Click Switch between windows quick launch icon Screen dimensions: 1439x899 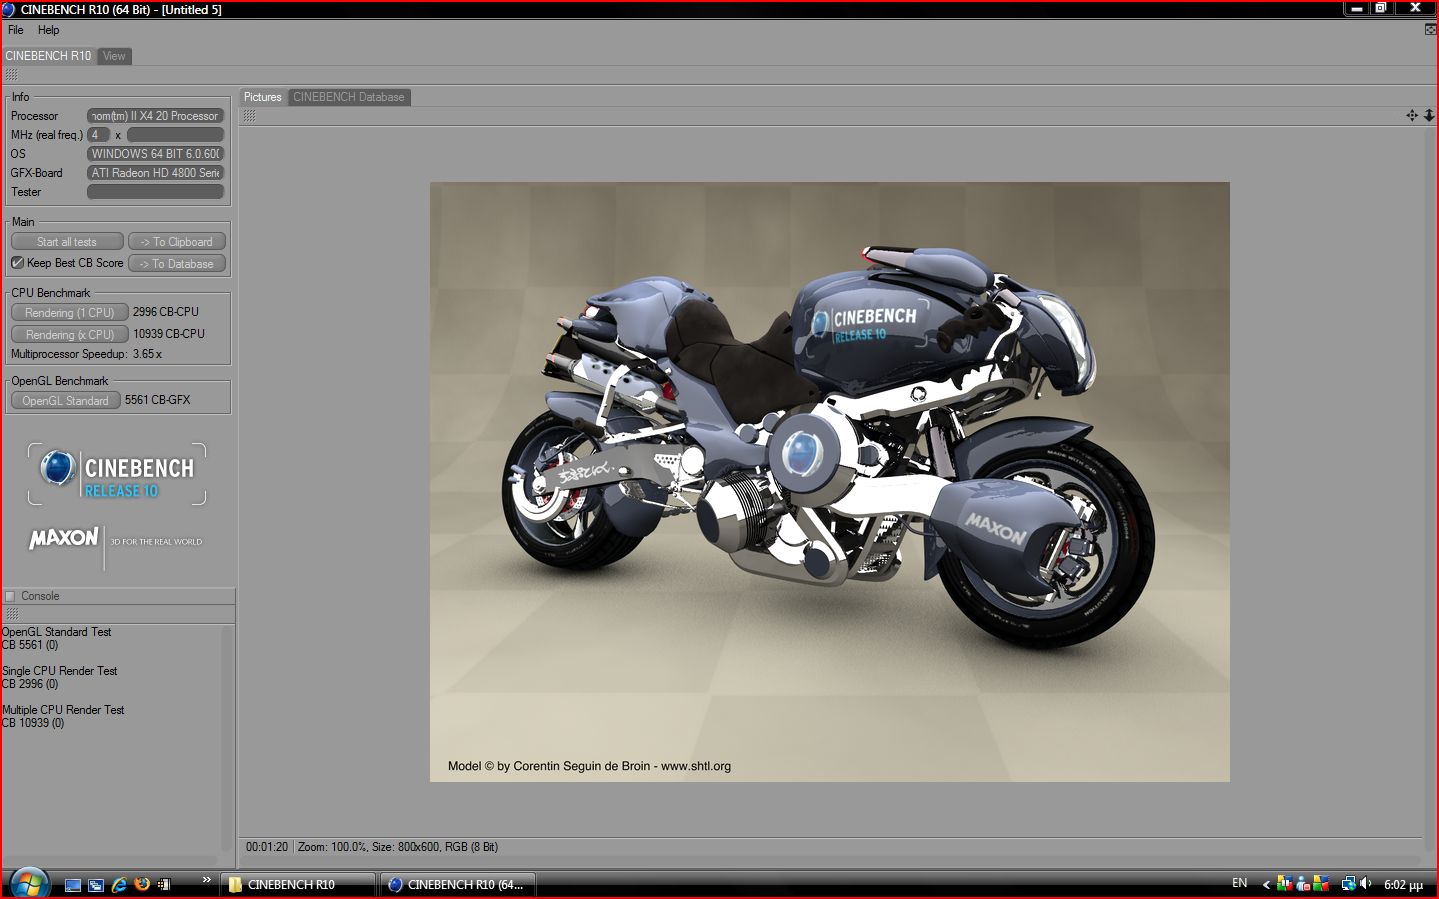96,885
